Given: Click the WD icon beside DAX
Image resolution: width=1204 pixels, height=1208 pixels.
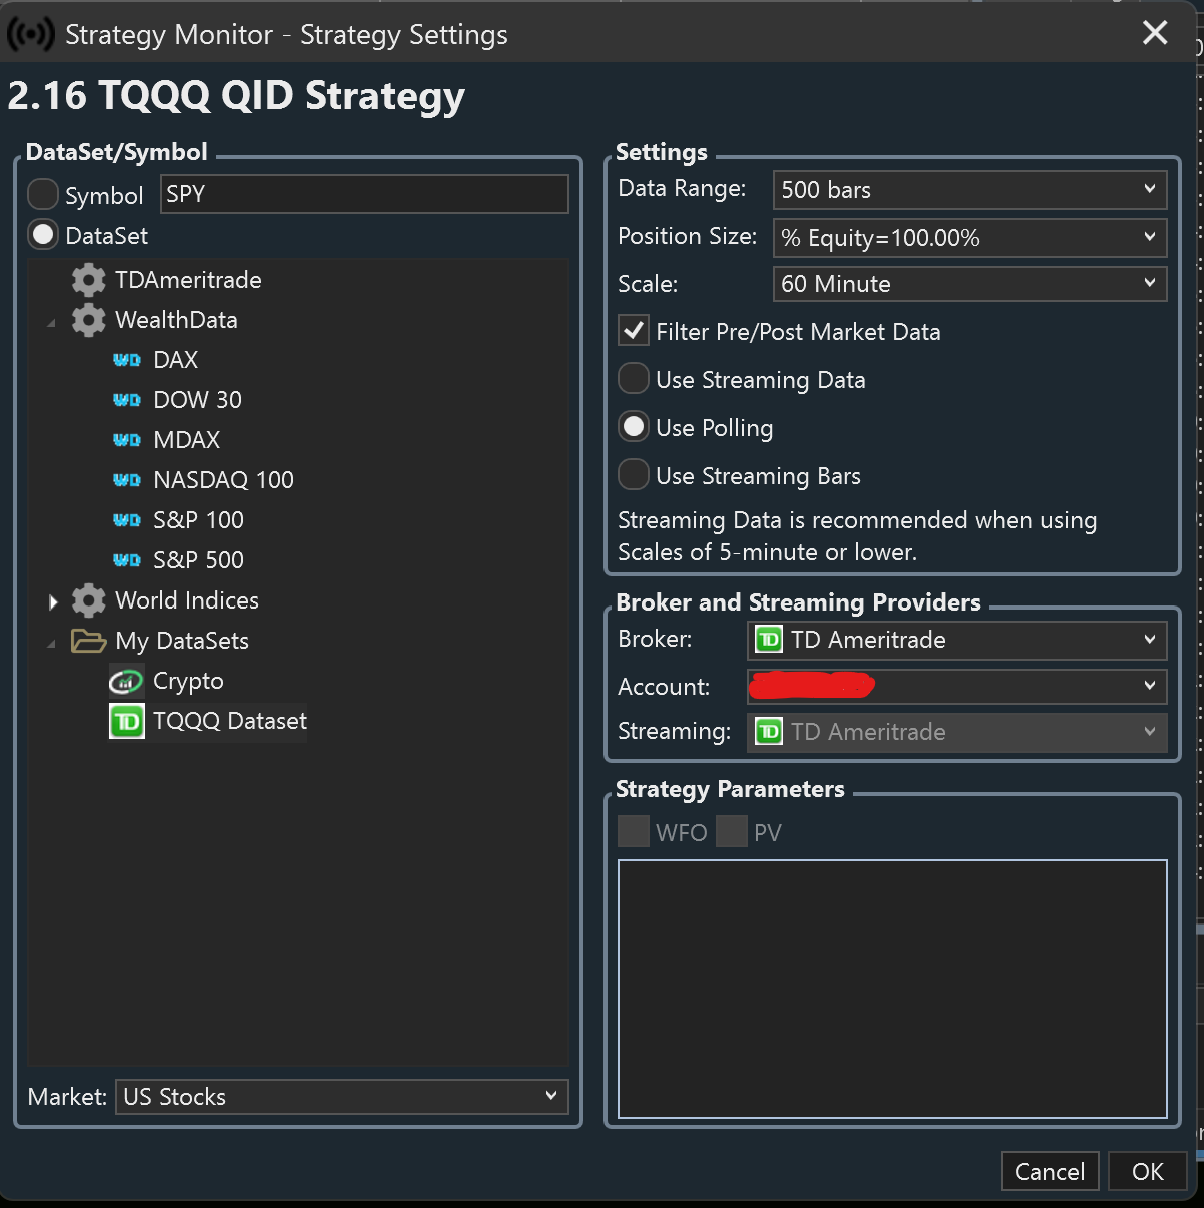Looking at the screenshot, I should tap(127, 360).
